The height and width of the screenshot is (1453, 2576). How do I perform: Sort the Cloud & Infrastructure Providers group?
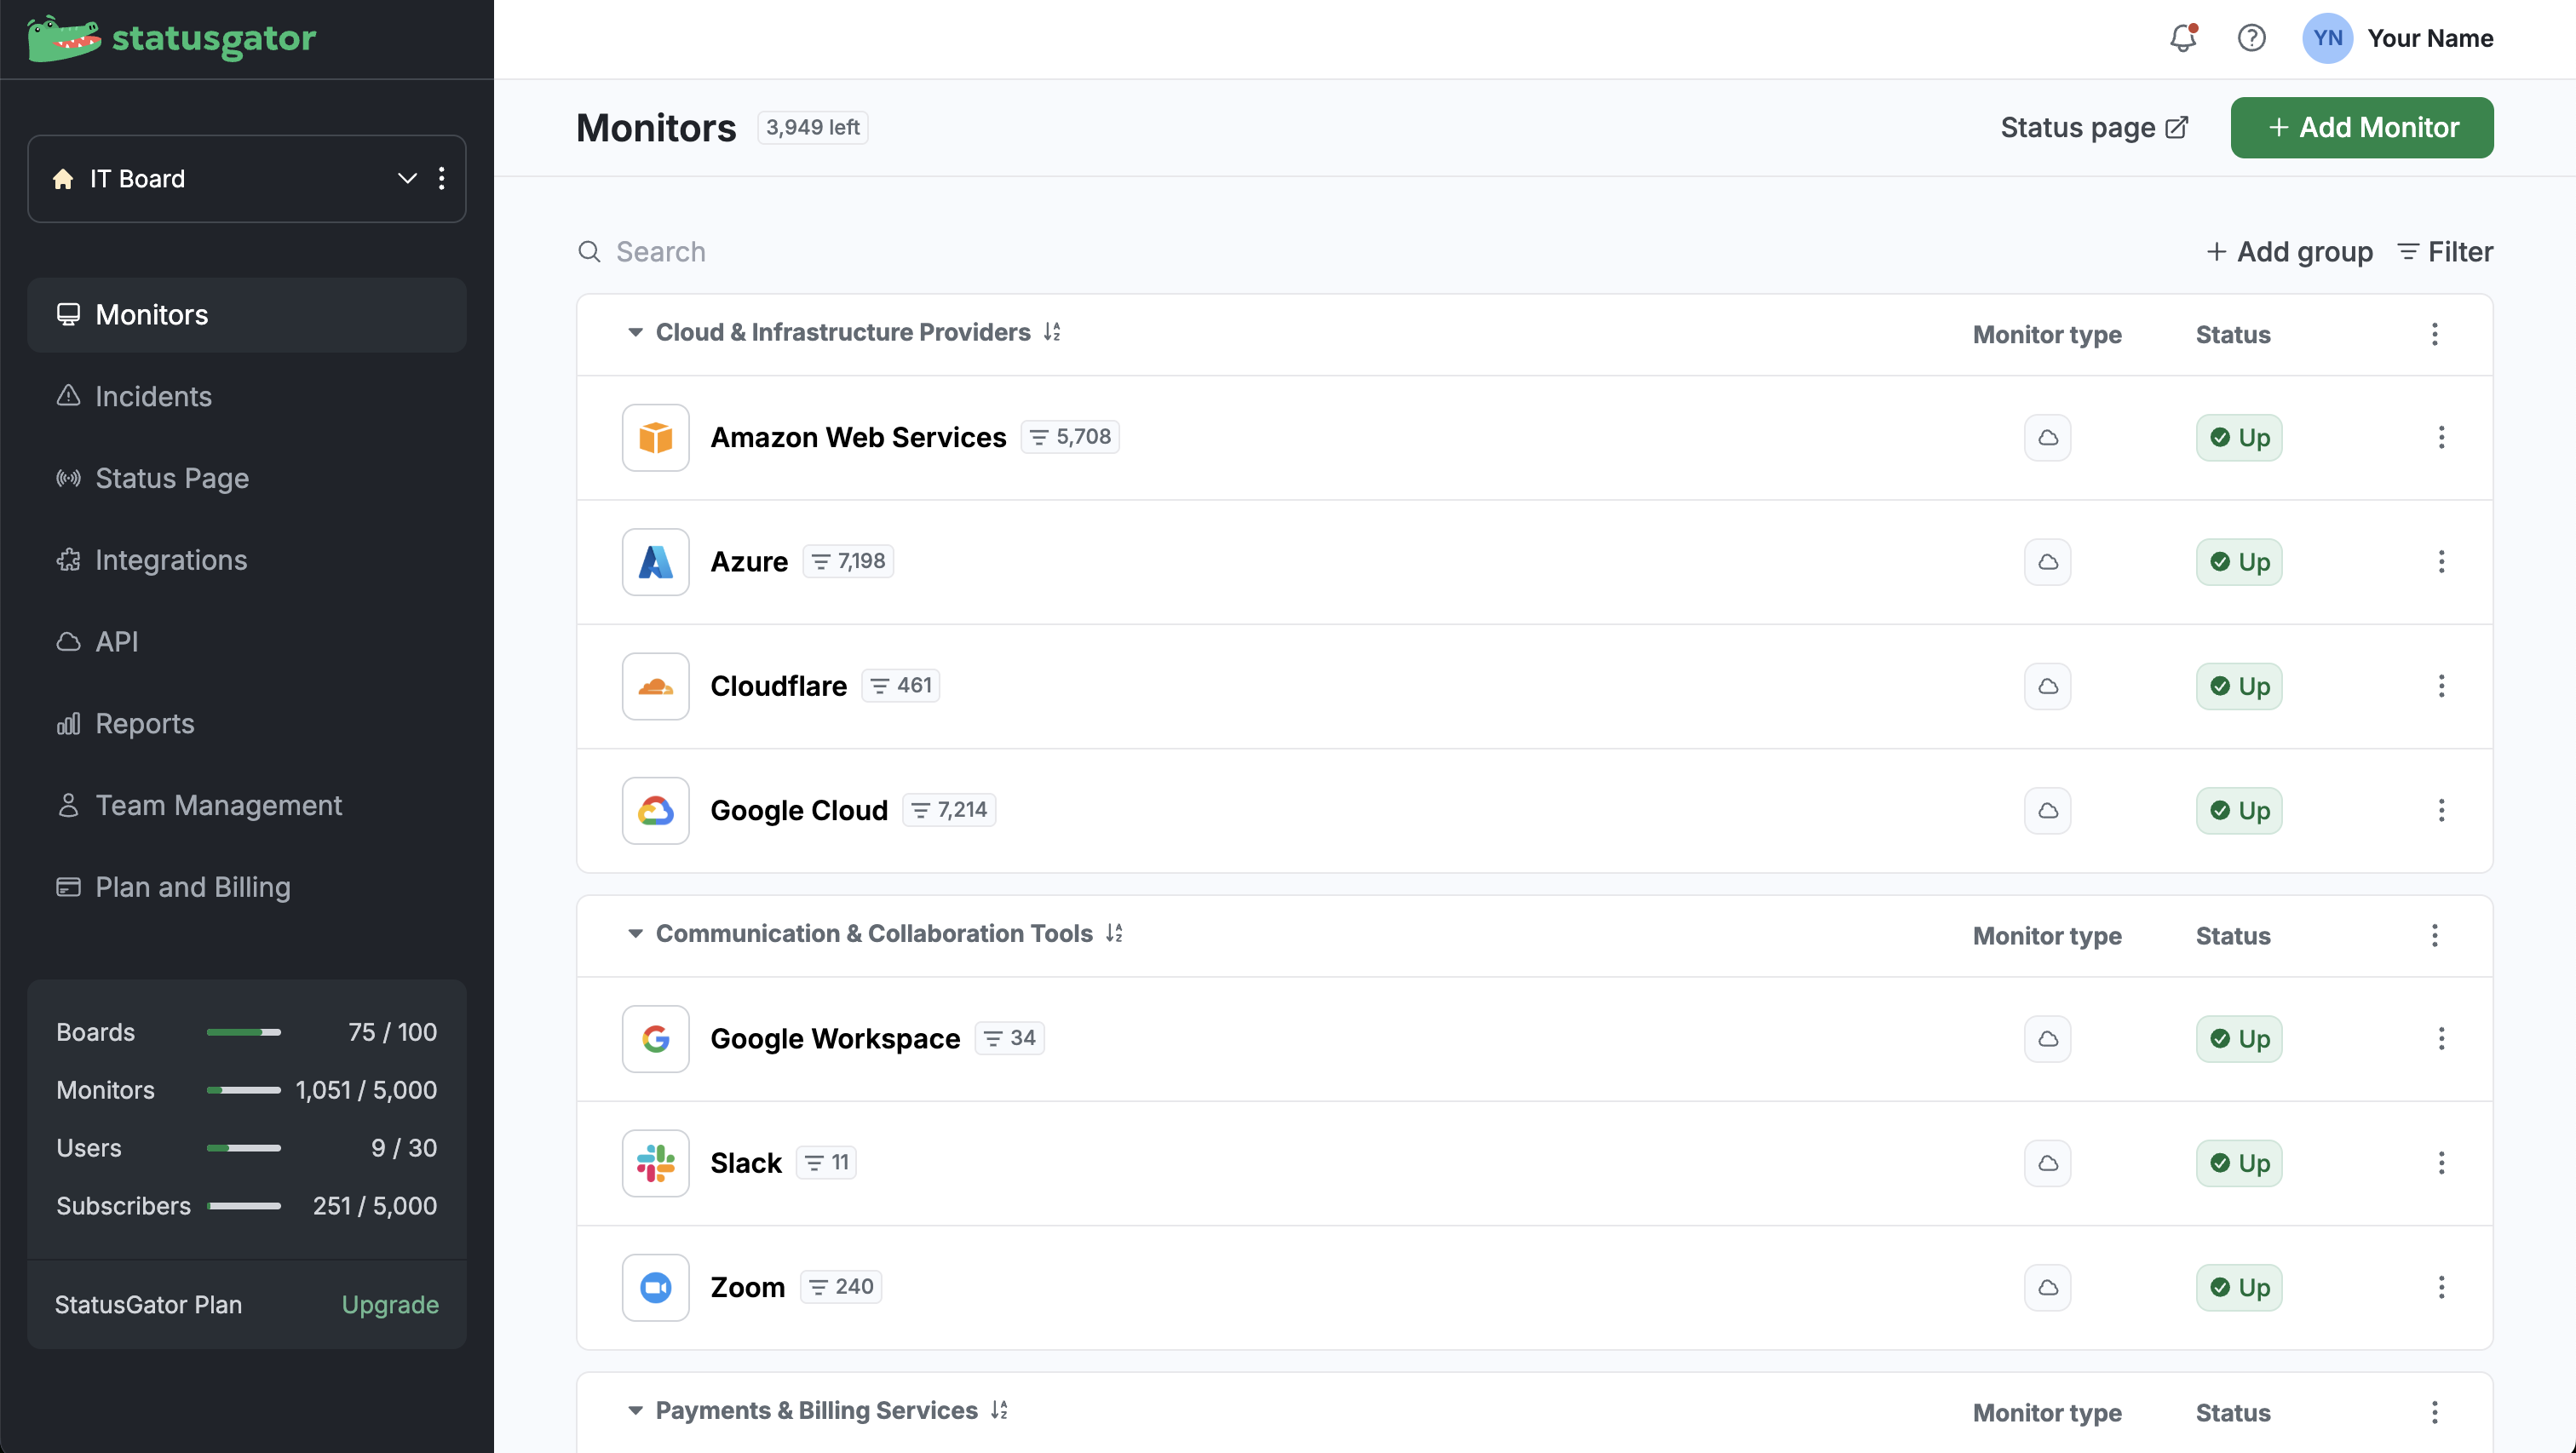(x=1052, y=332)
